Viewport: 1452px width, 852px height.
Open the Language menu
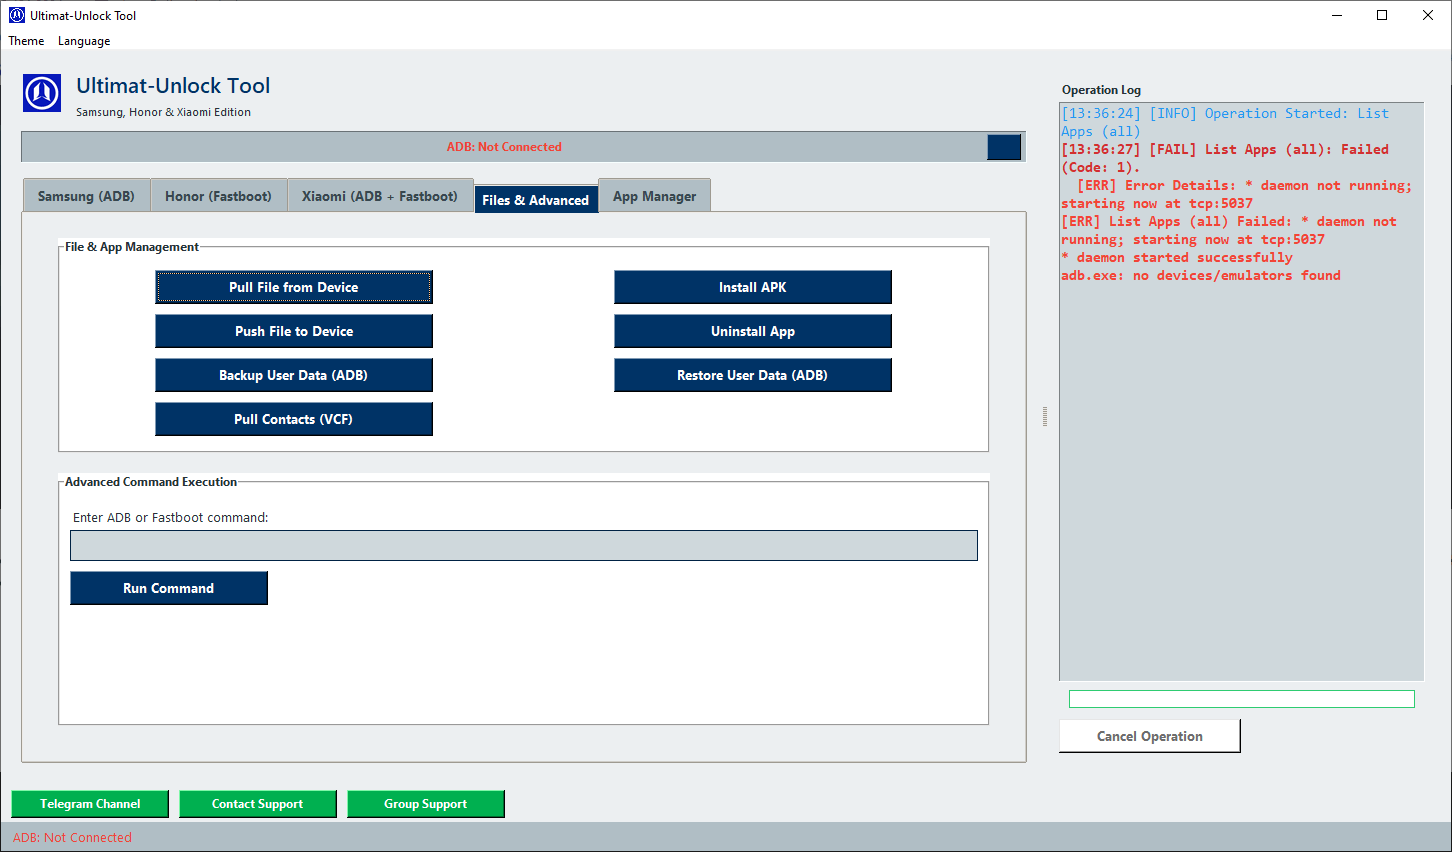83,41
